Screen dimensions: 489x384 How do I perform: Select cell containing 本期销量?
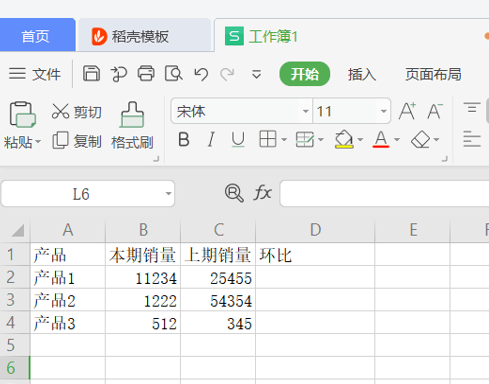click(x=143, y=255)
